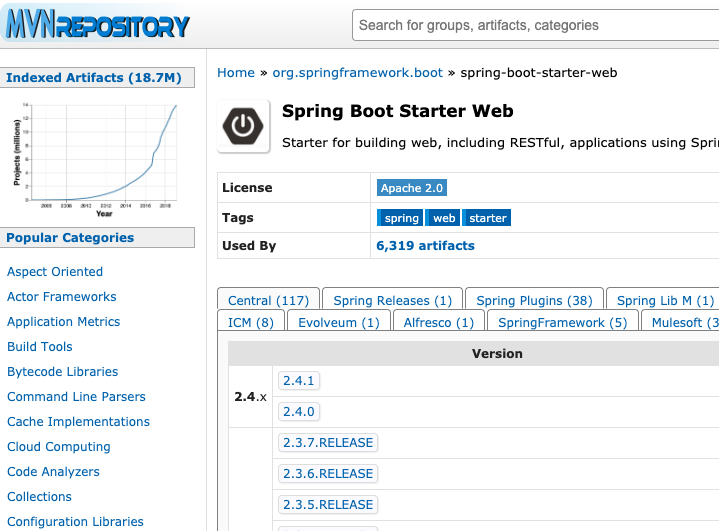Screen dimensions: 719x531
Task: Select the spring tag
Action: pos(401,218)
